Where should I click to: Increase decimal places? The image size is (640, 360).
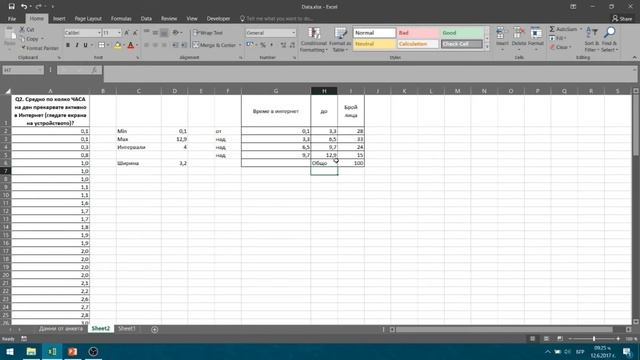[283, 45]
